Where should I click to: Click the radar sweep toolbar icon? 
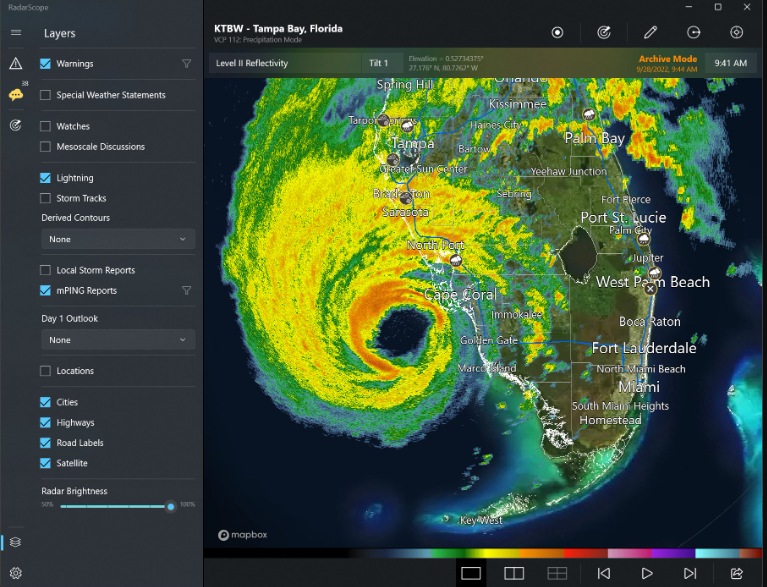pos(604,32)
